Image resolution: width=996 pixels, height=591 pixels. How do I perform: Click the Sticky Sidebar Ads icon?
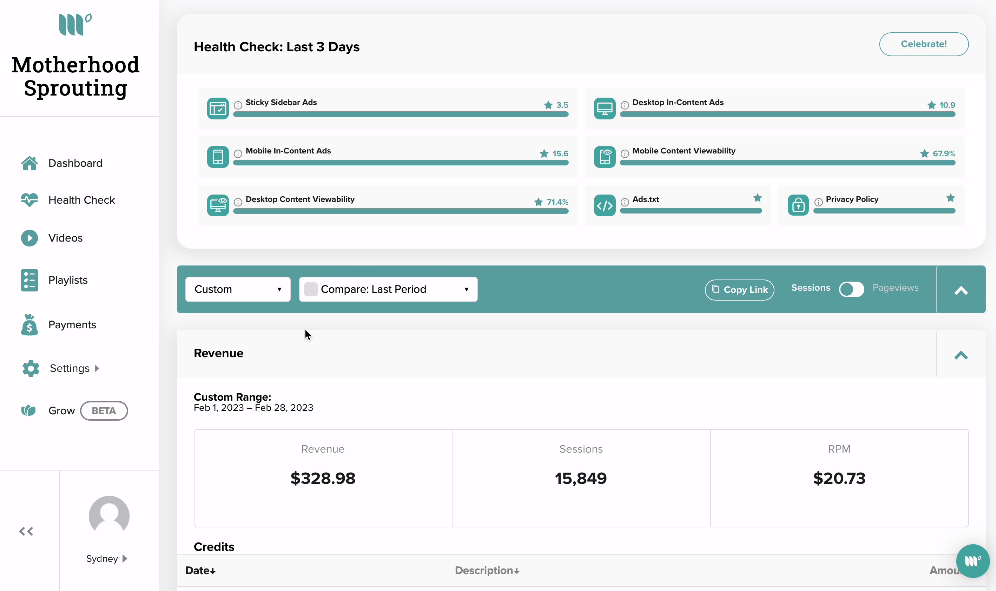(x=218, y=108)
